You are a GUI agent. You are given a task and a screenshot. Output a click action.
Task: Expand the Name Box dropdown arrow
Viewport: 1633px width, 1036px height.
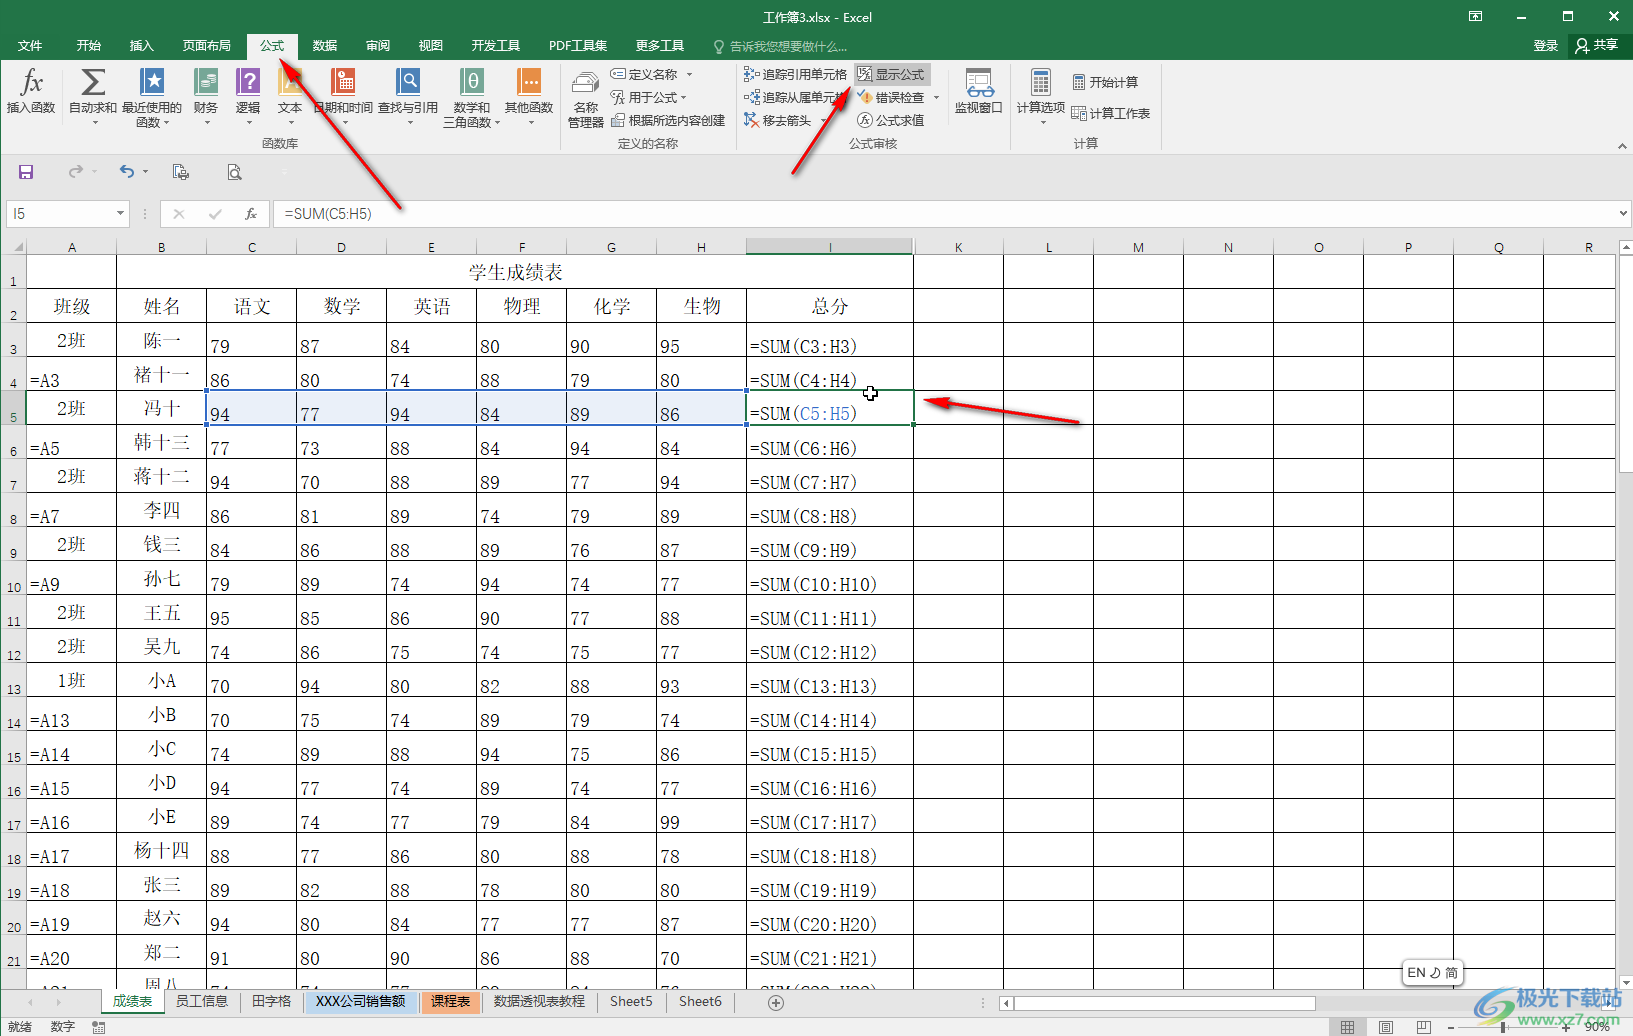pos(120,213)
